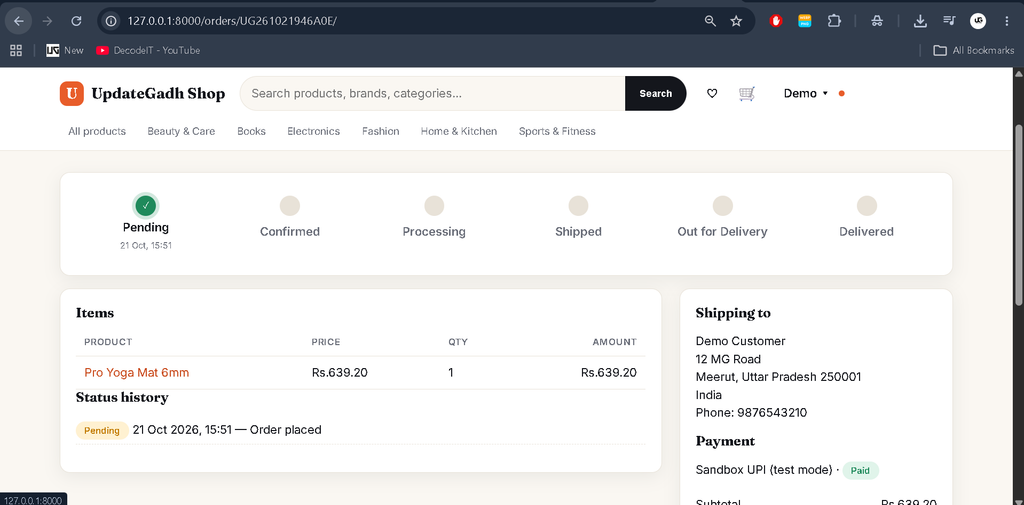The width and height of the screenshot is (1024, 505).
Task: Open the Books category
Action: coord(251,131)
